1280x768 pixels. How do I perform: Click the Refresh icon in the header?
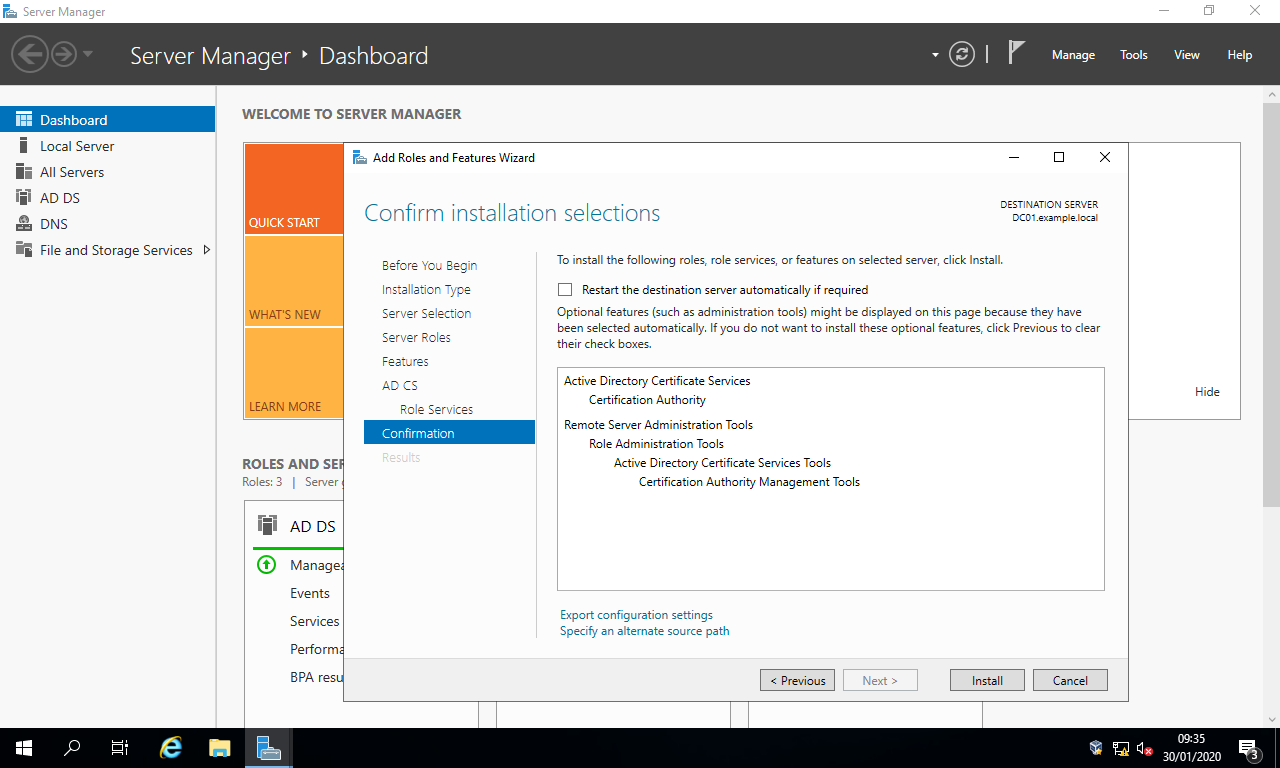pos(961,55)
